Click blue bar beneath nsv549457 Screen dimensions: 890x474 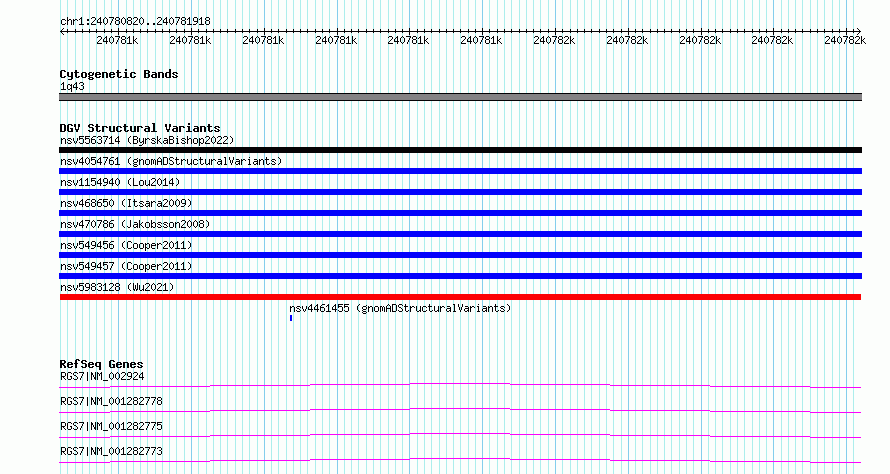tap(460, 276)
